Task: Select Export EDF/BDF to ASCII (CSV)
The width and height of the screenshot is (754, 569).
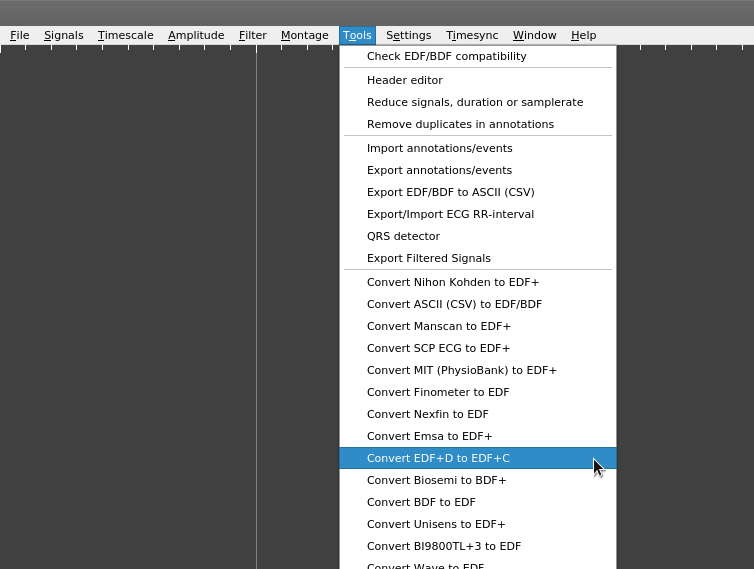Action: point(450,193)
